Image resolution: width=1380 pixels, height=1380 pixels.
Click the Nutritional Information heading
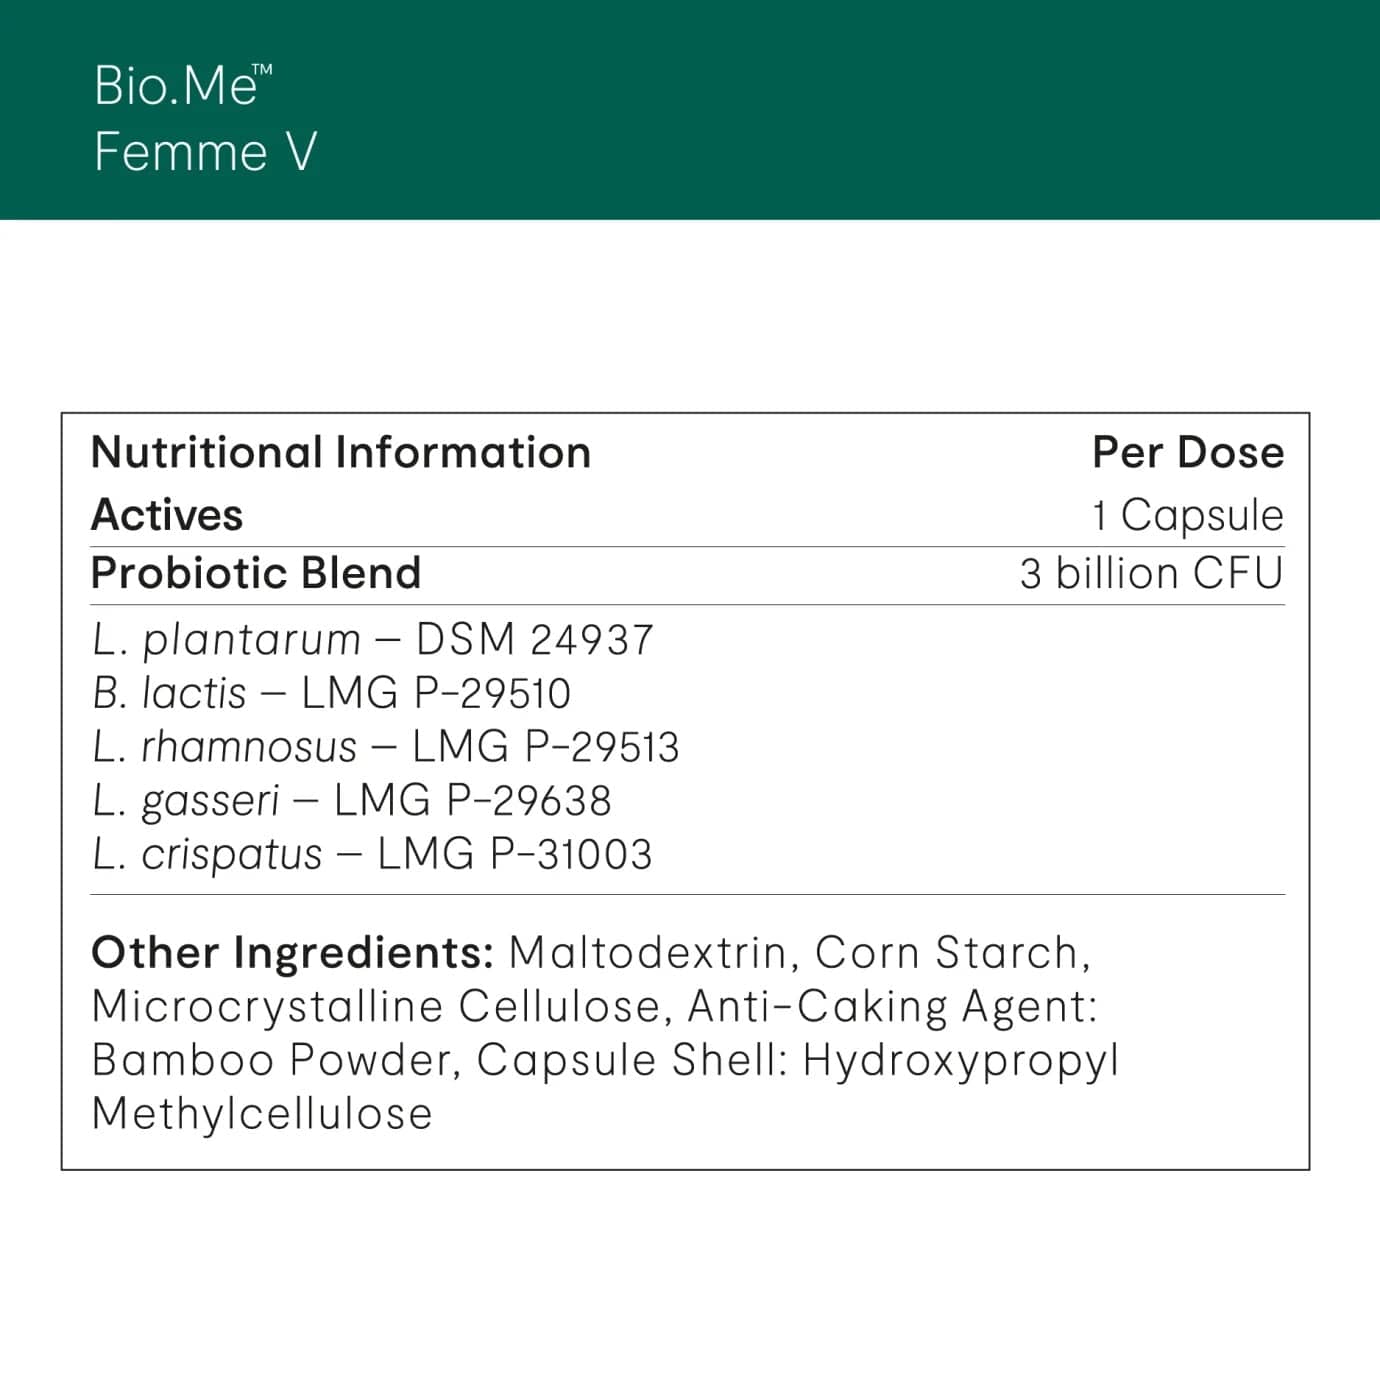(x=341, y=452)
